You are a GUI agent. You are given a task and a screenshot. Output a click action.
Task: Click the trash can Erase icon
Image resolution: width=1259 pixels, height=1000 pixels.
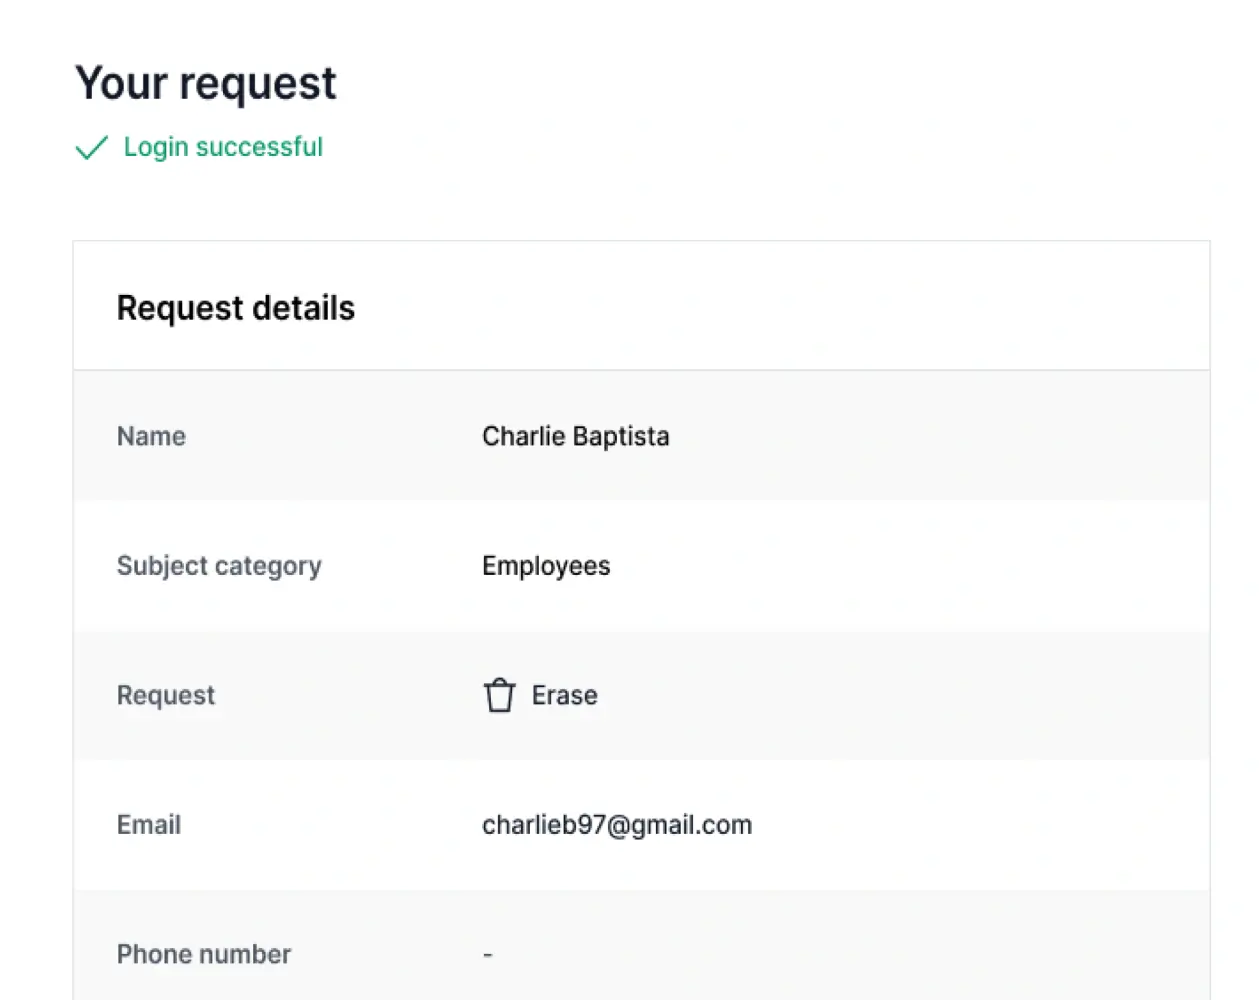(499, 695)
